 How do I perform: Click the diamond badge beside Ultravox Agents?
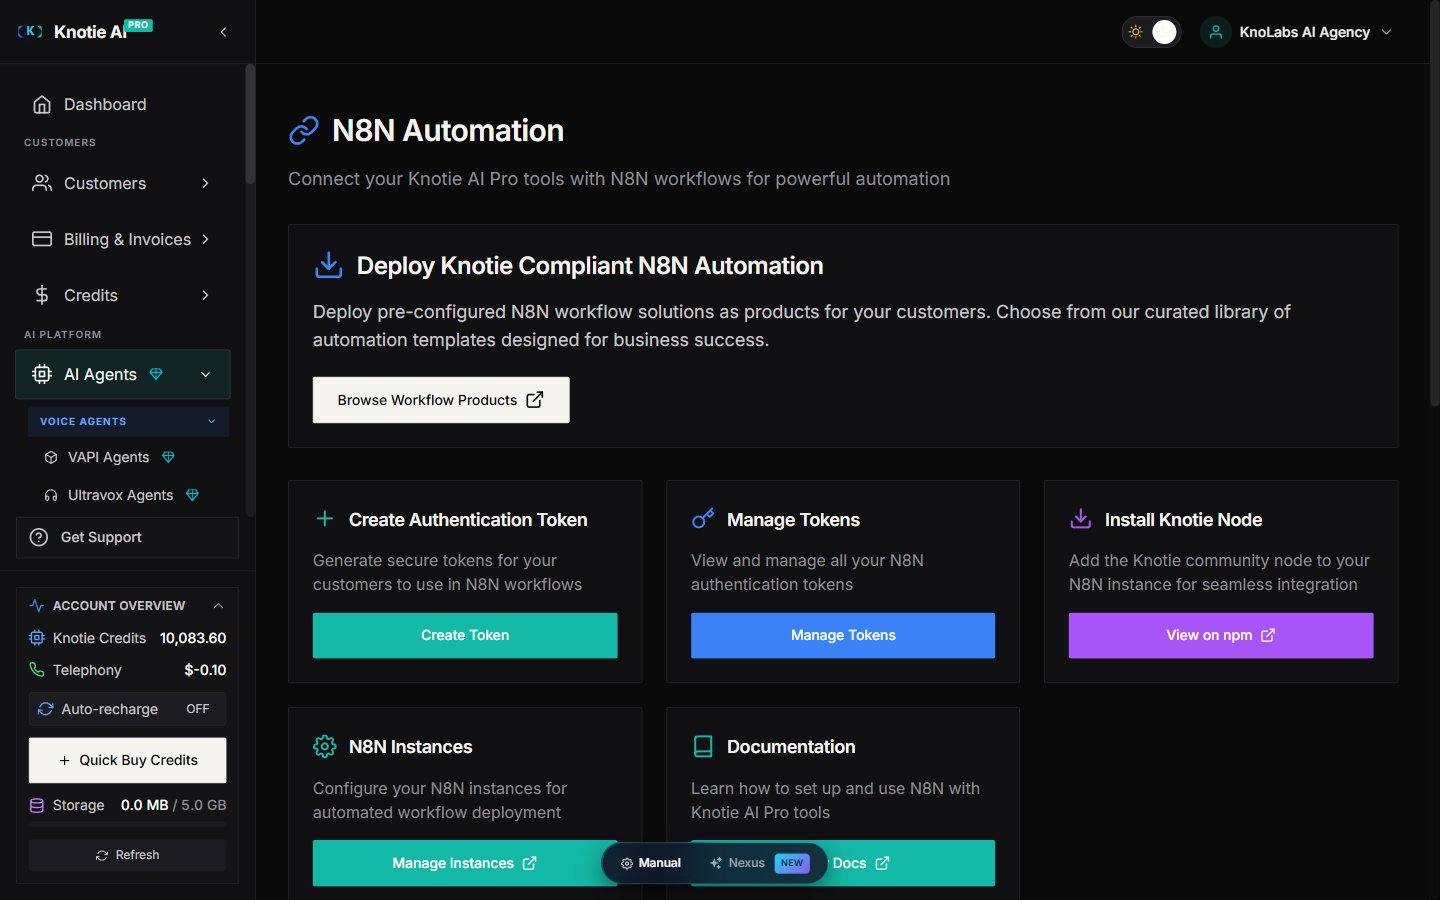click(192, 495)
